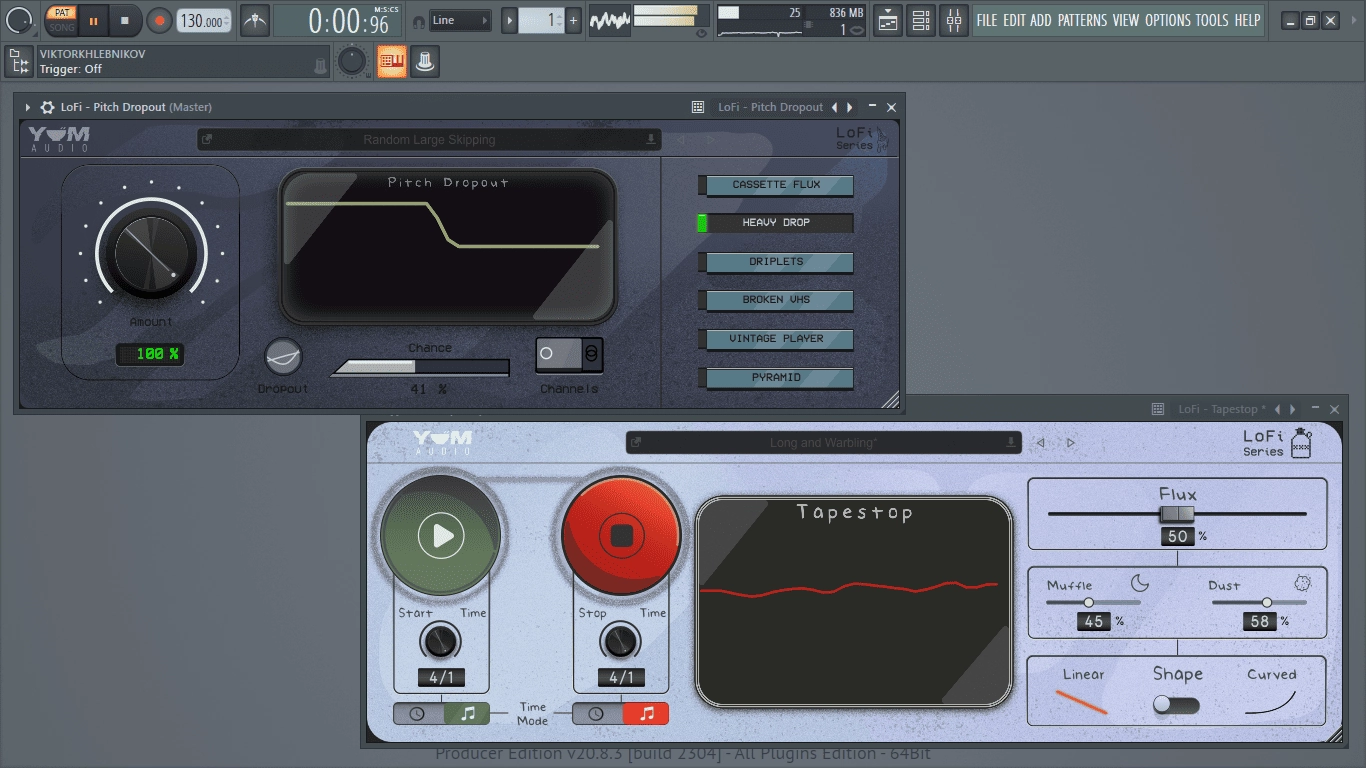Click the typing keyboard to piano icon
Image resolution: width=1366 pixels, height=768 pixels.
[x=392, y=61]
